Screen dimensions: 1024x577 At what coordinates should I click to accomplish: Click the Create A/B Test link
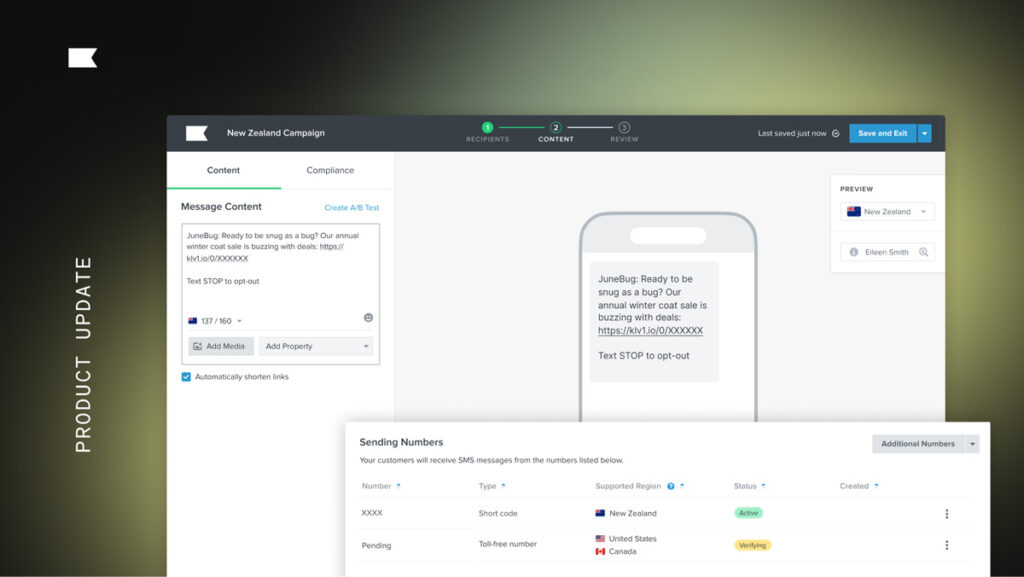[x=351, y=208]
